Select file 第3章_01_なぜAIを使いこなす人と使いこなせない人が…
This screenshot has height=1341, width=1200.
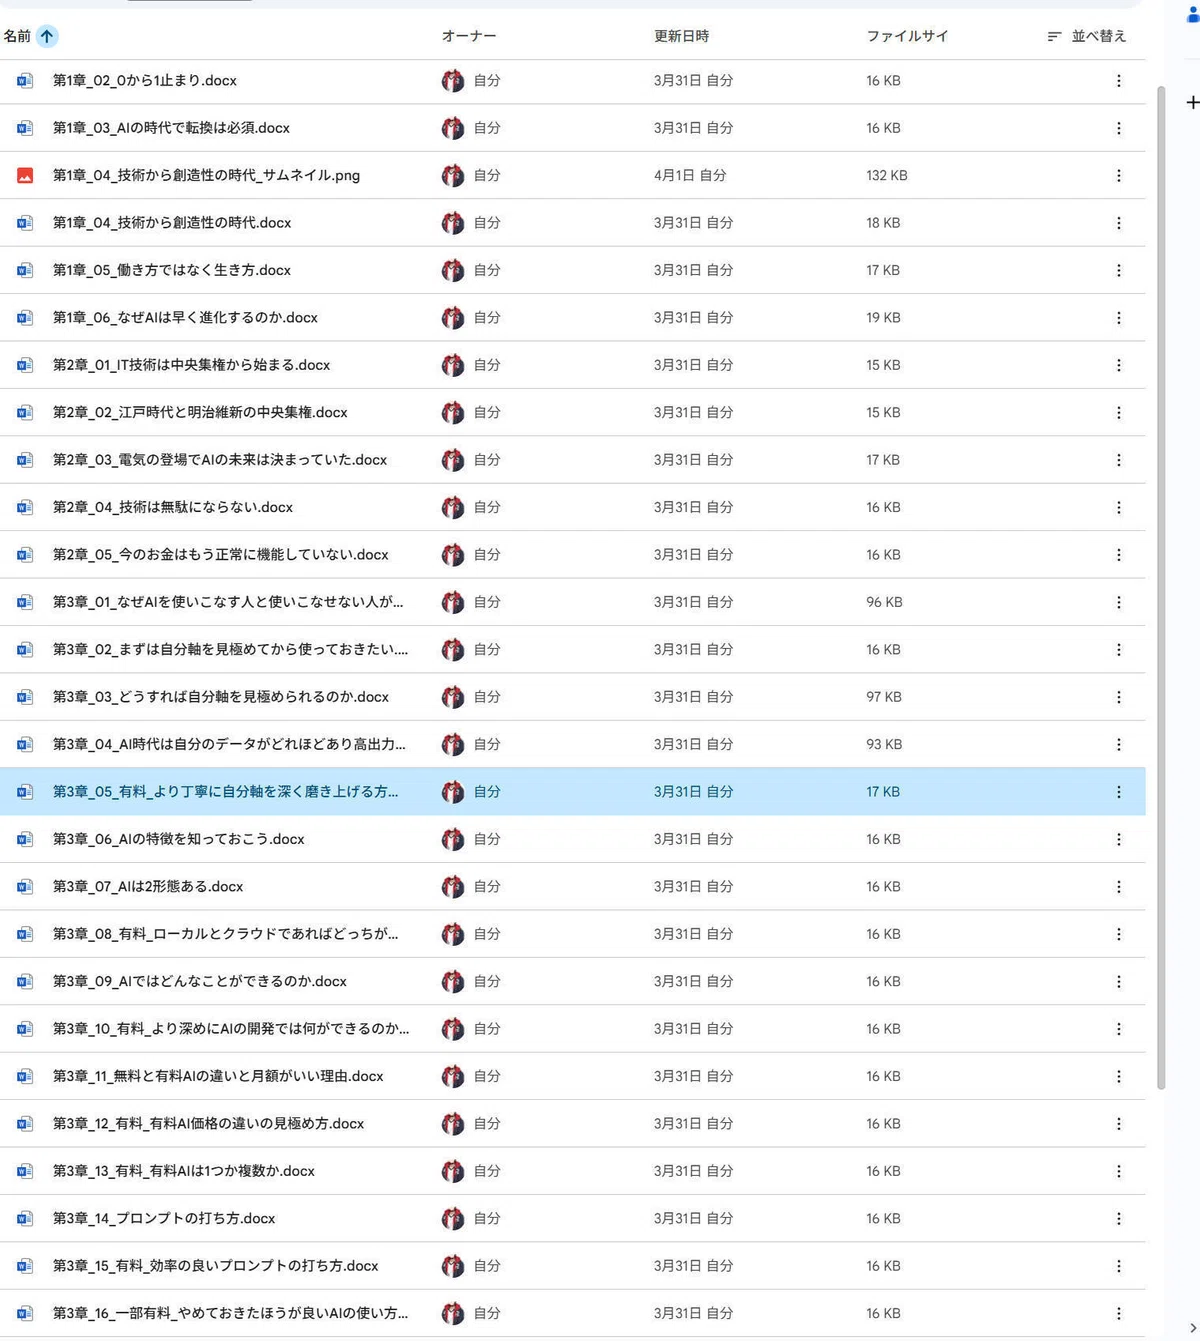click(x=573, y=602)
